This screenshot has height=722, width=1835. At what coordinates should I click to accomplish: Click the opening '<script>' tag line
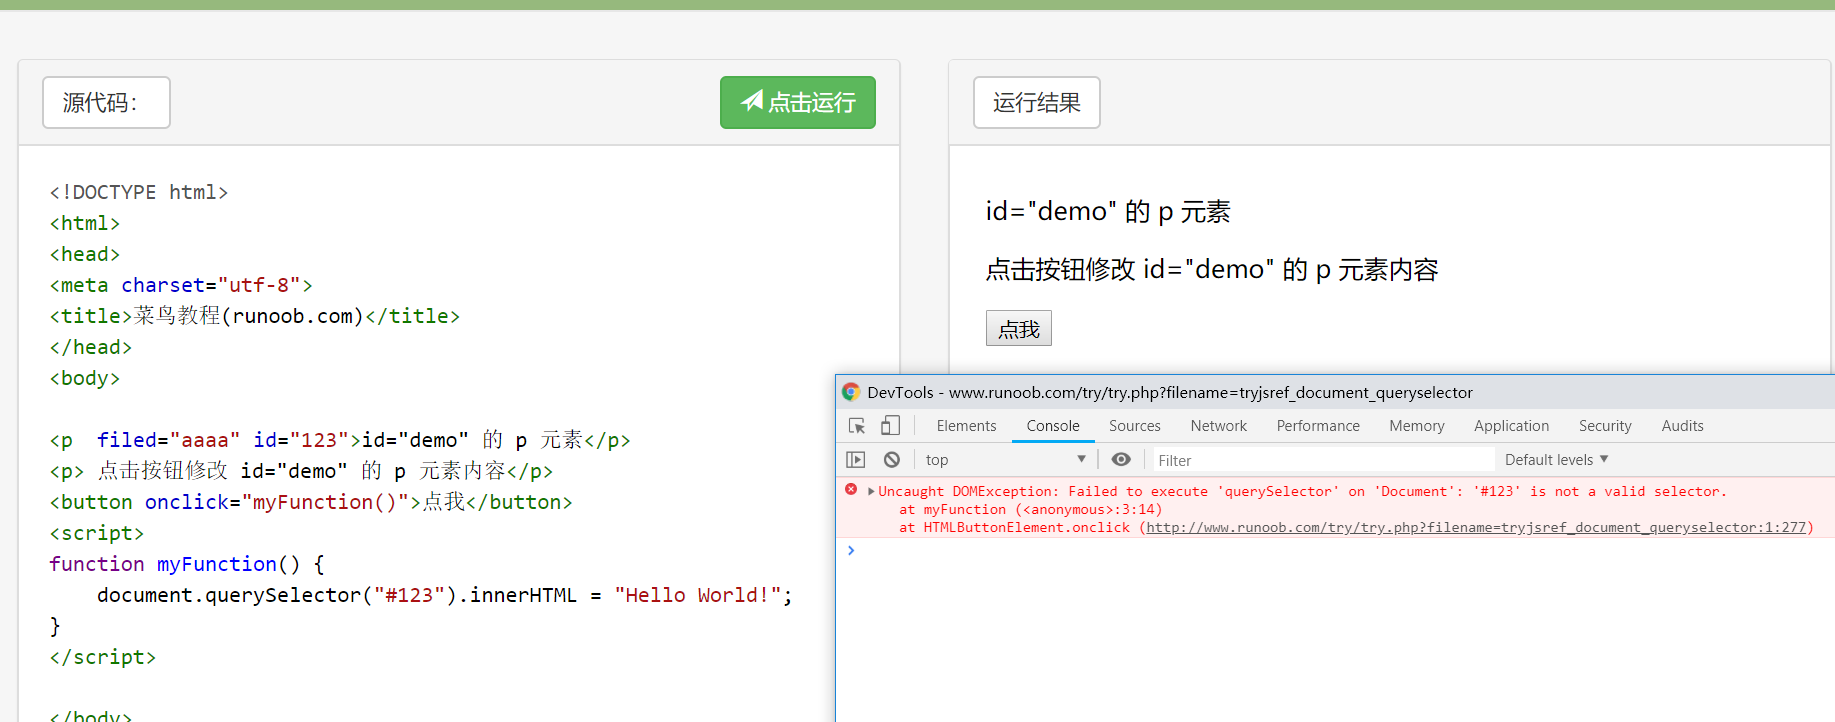coord(97,533)
